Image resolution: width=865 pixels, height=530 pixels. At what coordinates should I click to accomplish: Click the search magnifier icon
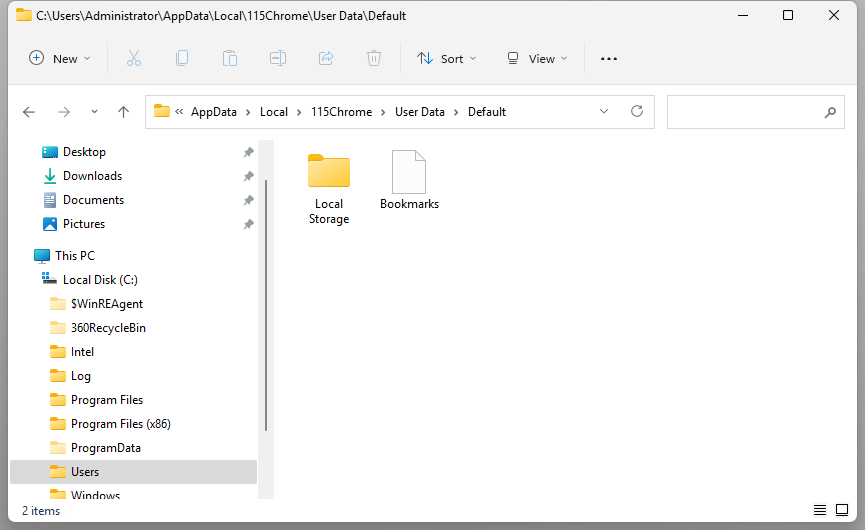(x=830, y=113)
